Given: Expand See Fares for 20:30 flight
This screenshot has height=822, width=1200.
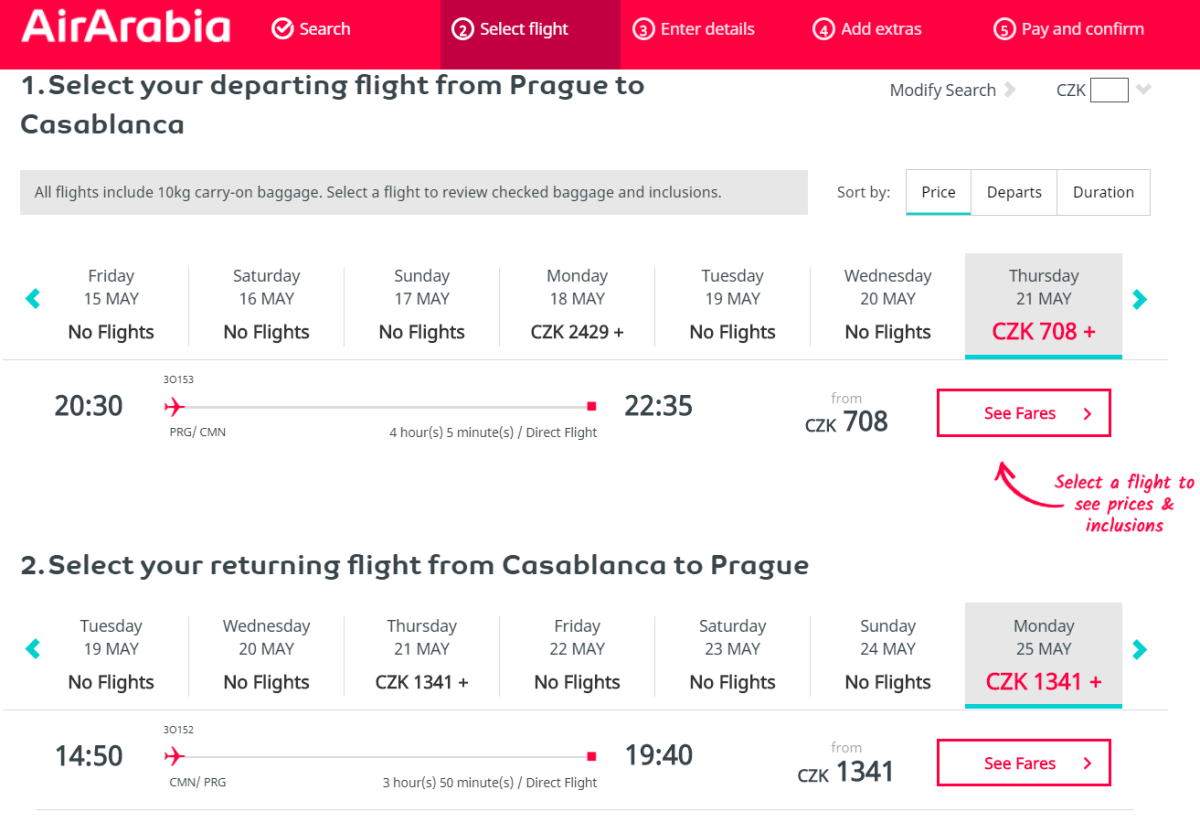Looking at the screenshot, I should (1023, 413).
